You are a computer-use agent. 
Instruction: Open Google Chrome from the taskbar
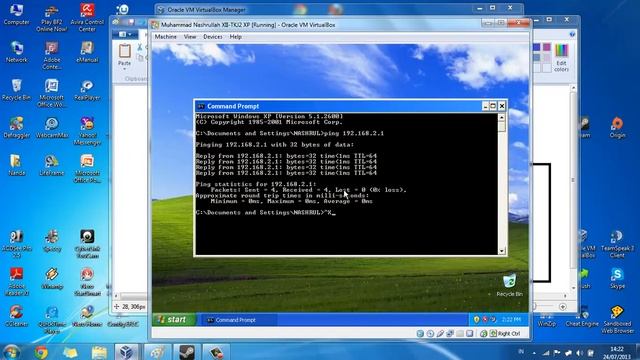[x=41, y=352]
